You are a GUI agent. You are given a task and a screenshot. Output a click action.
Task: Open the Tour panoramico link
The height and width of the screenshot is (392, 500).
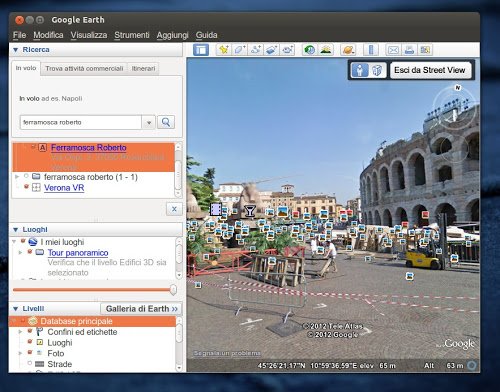78,253
